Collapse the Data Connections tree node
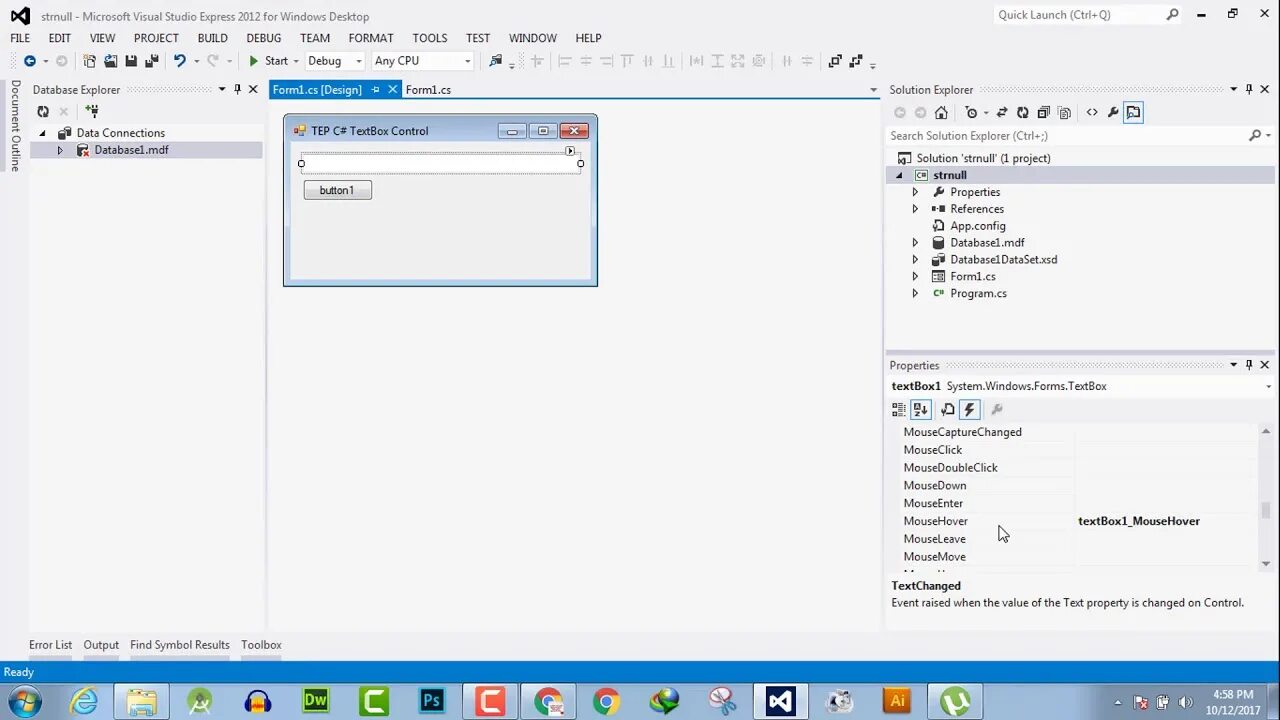 [x=42, y=133]
